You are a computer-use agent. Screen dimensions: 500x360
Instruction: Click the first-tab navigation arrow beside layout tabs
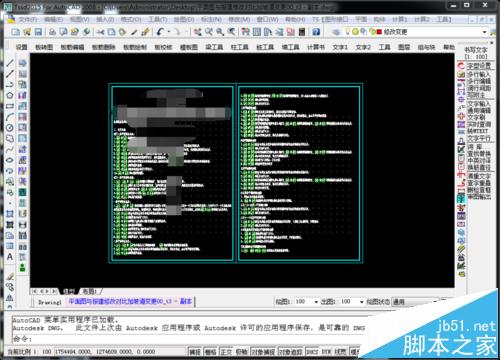[x=34, y=291]
